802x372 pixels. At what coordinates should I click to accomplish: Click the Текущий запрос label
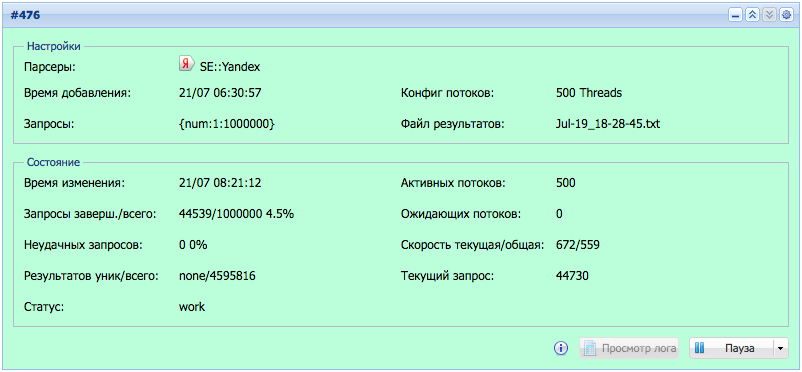[448, 276]
